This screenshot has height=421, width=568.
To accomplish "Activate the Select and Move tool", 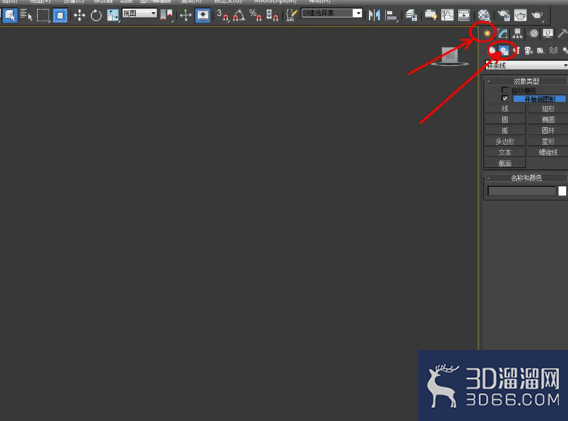I will 79,15.
